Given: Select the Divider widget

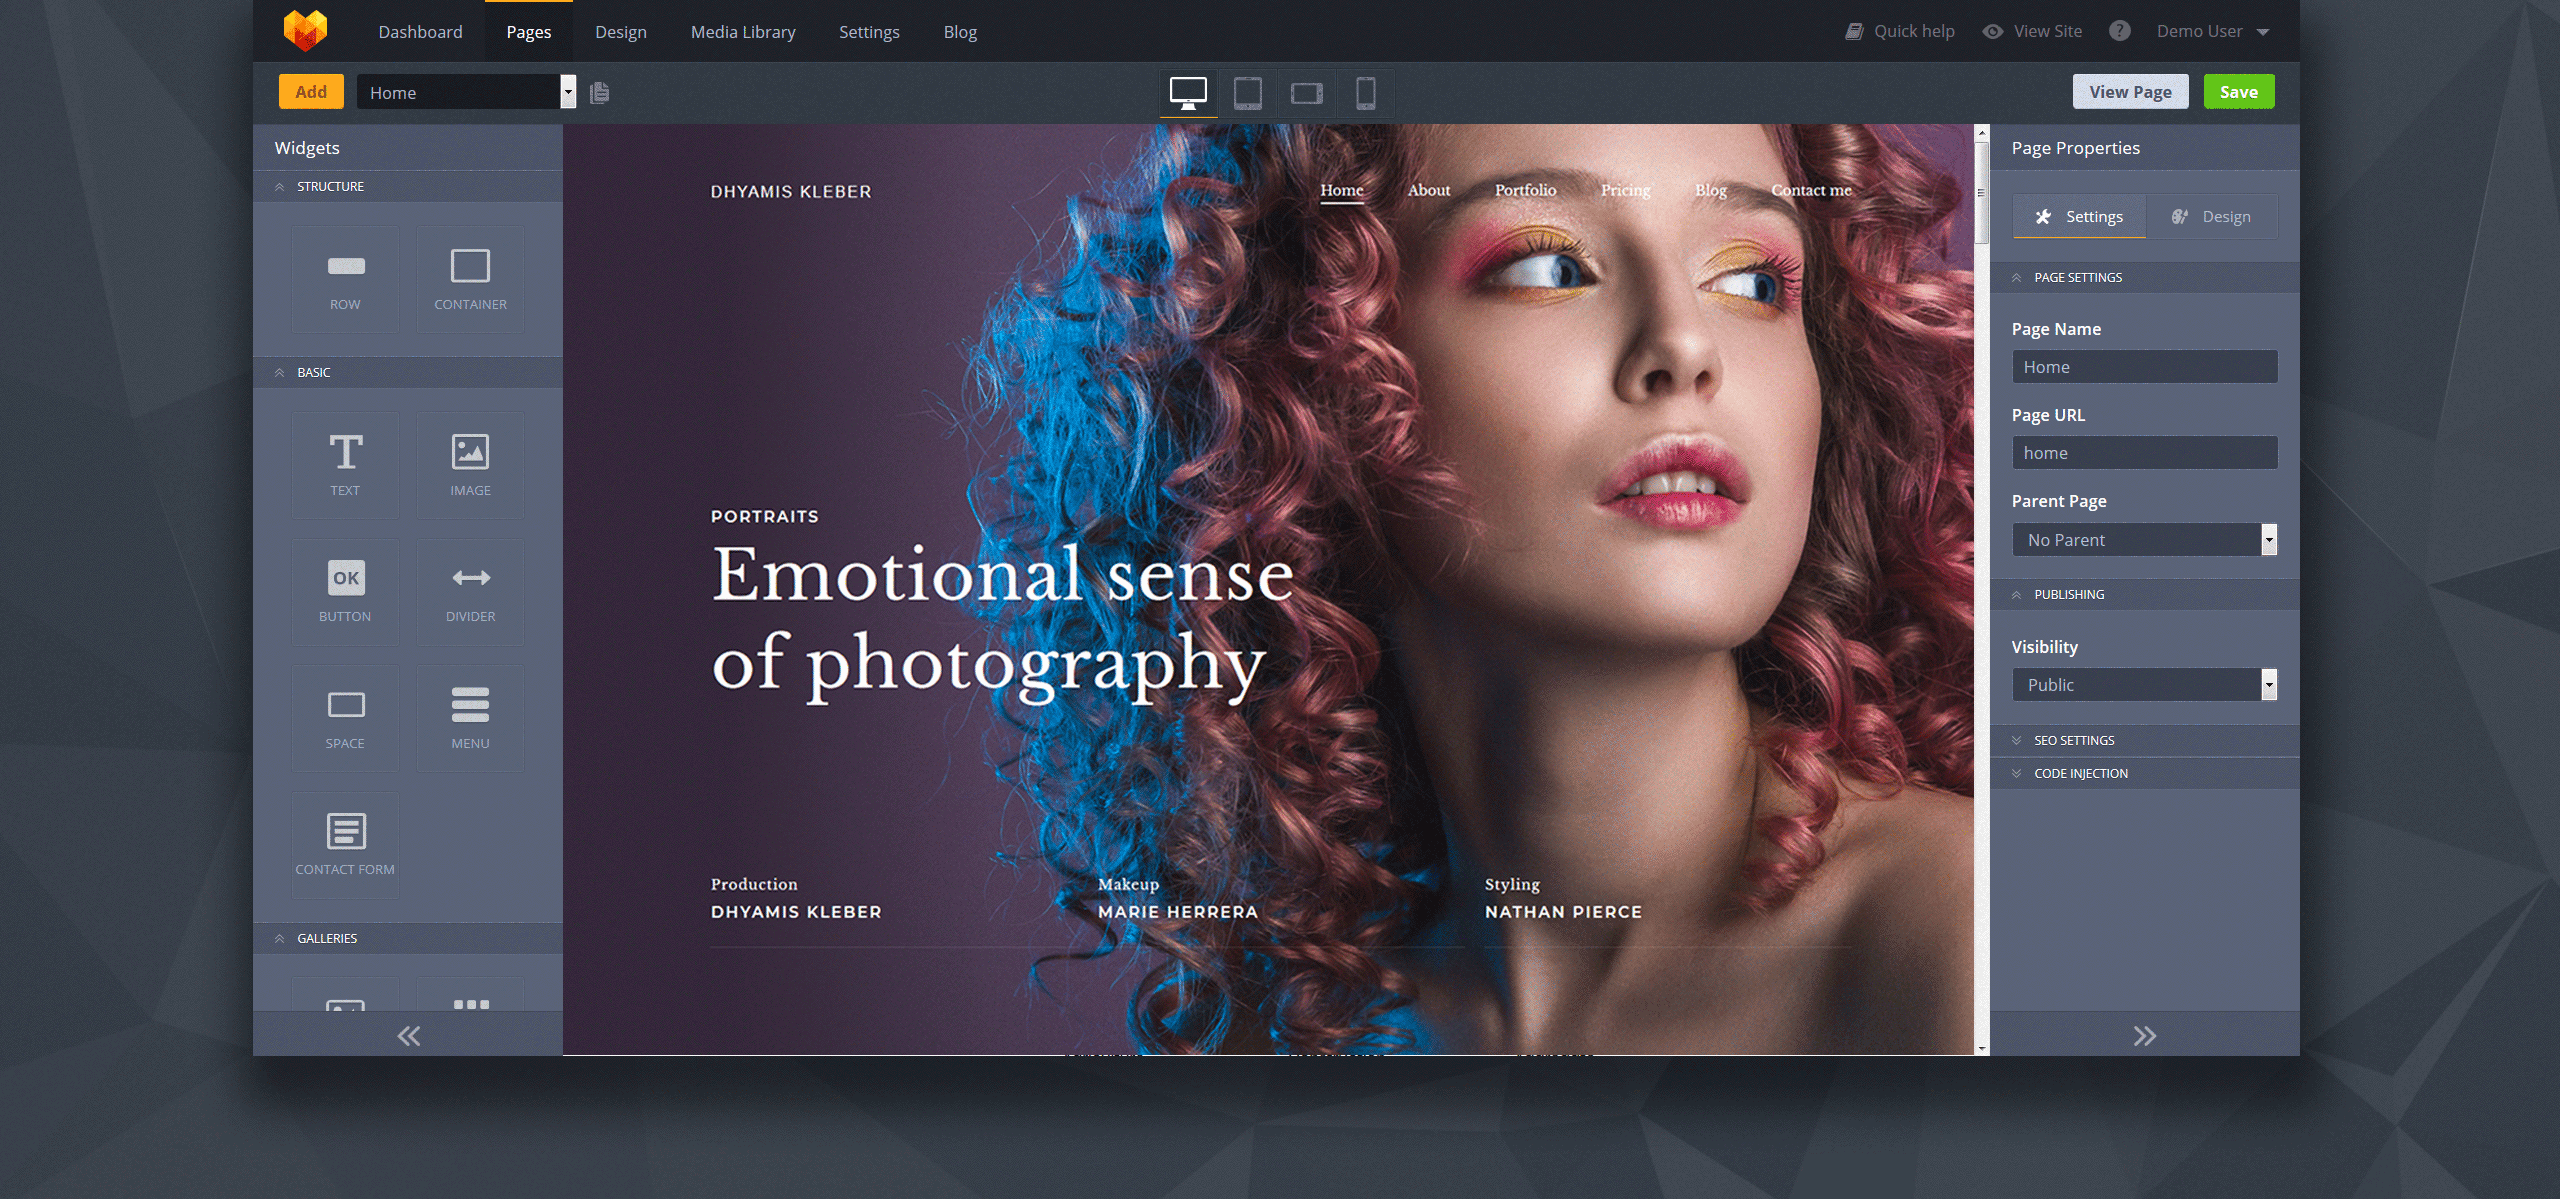Looking at the screenshot, I should (470, 592).
